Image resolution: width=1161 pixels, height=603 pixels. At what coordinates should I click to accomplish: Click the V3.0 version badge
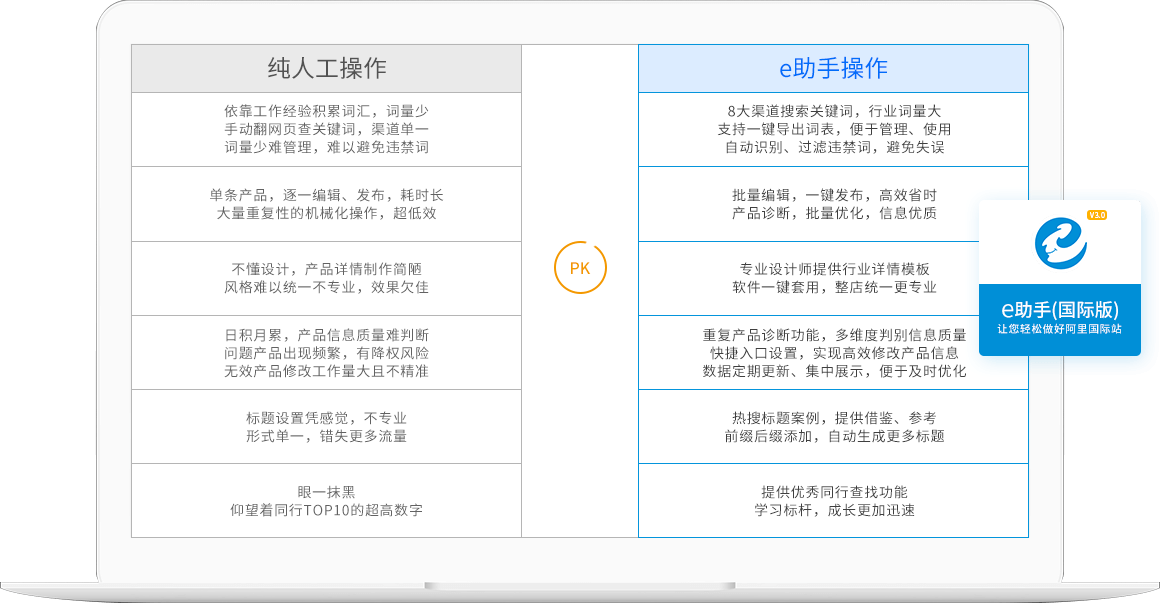(1097, 215)
